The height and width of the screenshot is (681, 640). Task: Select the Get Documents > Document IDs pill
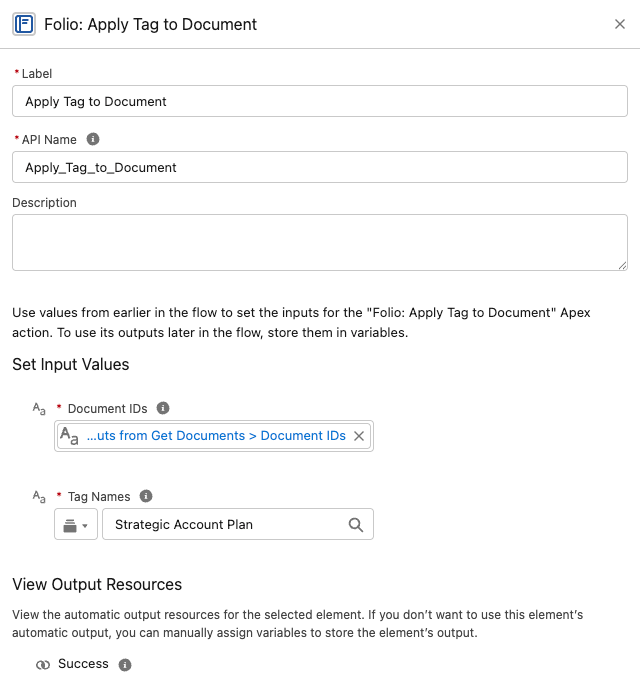(216, 436)
